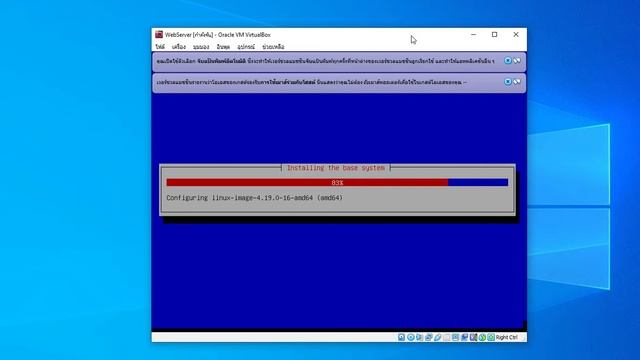
Task: Click the VirtualBox icon in the title bar
Action: coord(159,35)
